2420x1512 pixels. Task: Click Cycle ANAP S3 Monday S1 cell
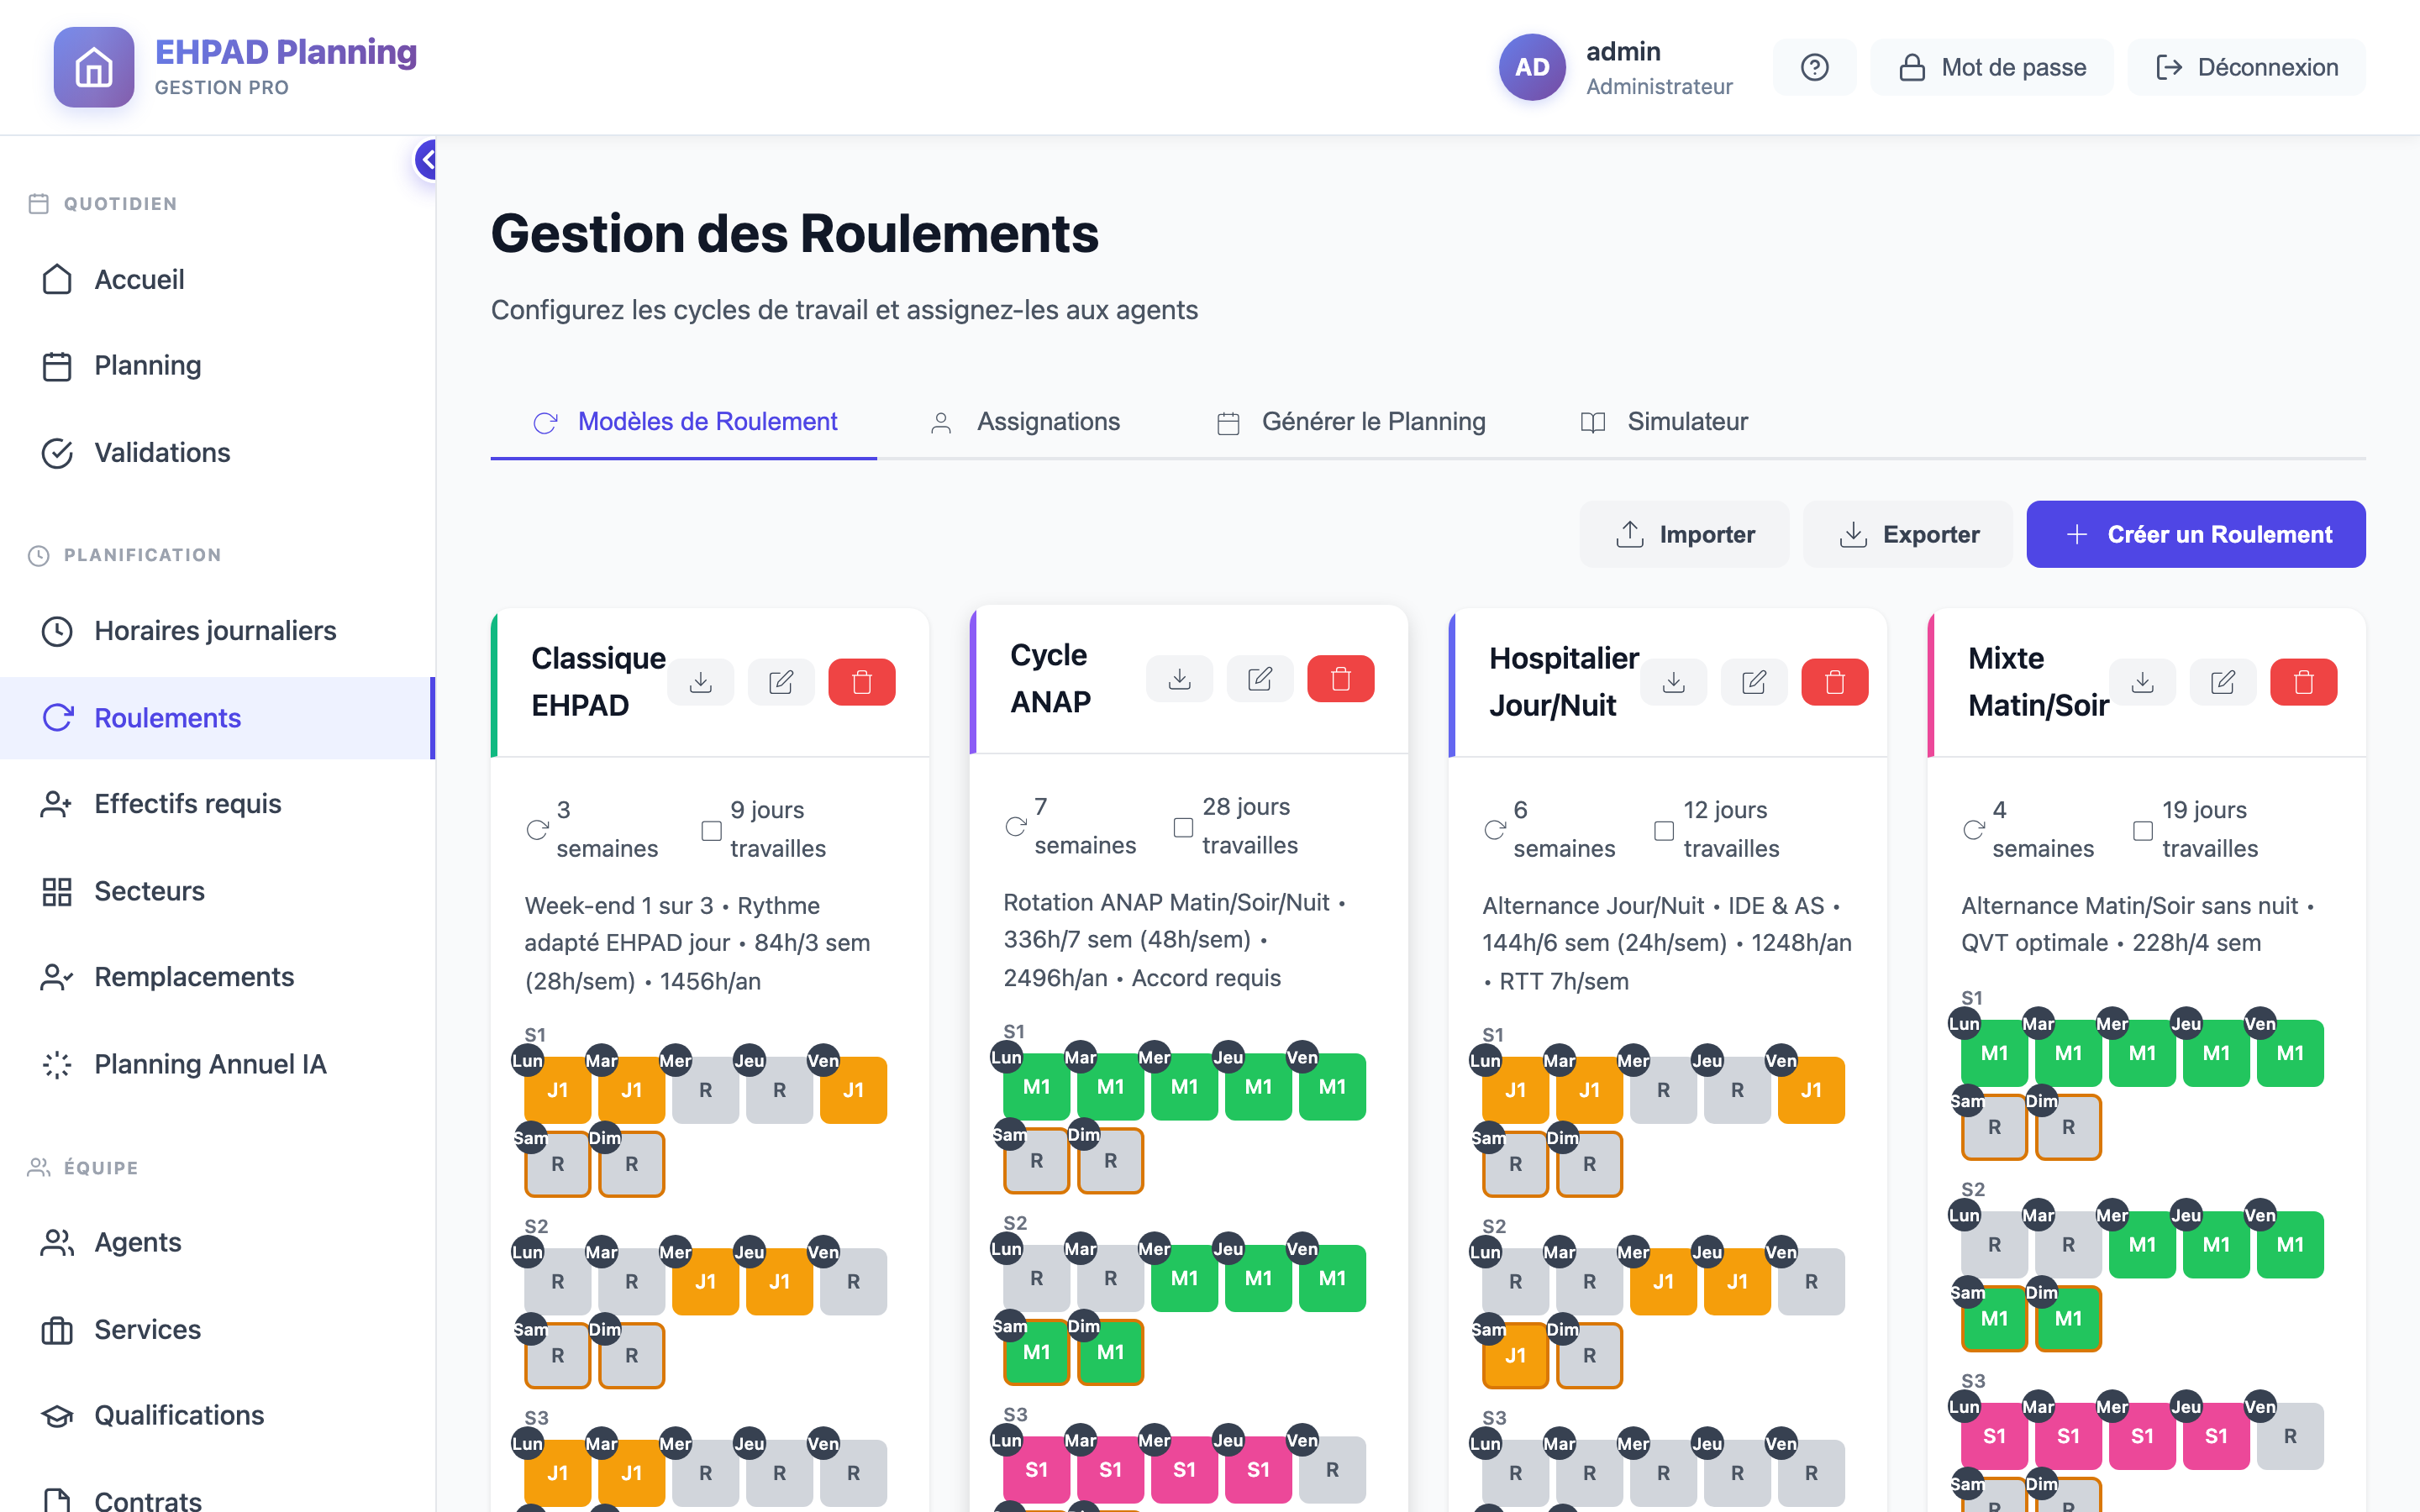[x=1037, y=1470]
